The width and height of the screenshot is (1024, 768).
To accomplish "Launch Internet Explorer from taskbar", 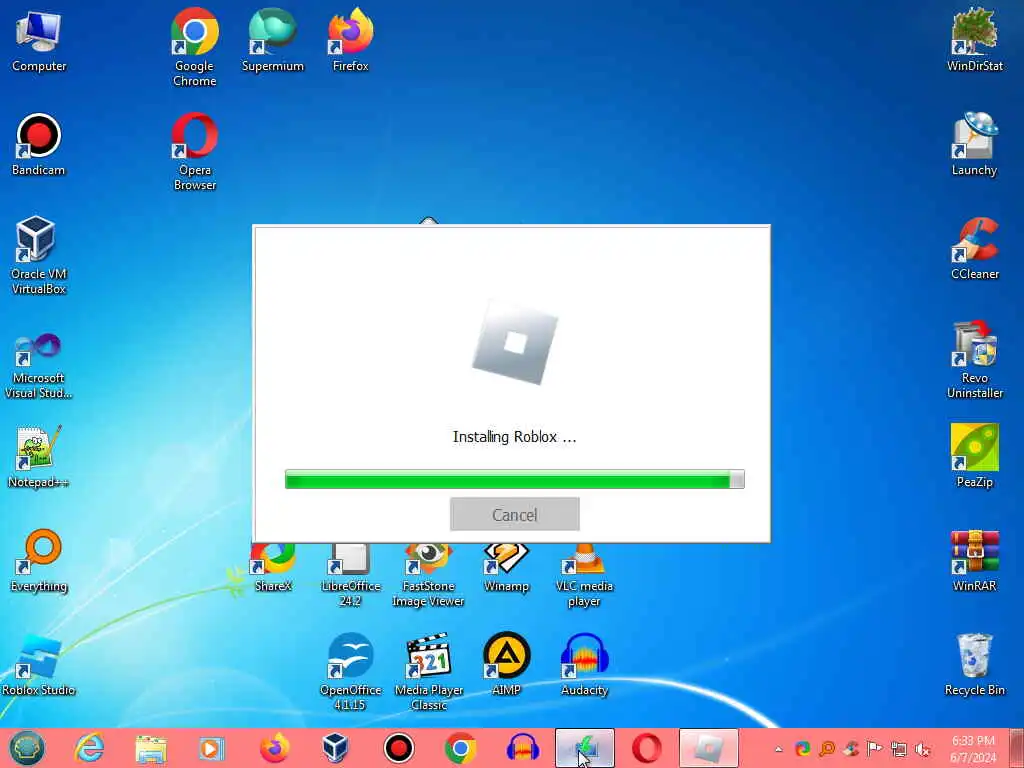I will coord(89,748).
